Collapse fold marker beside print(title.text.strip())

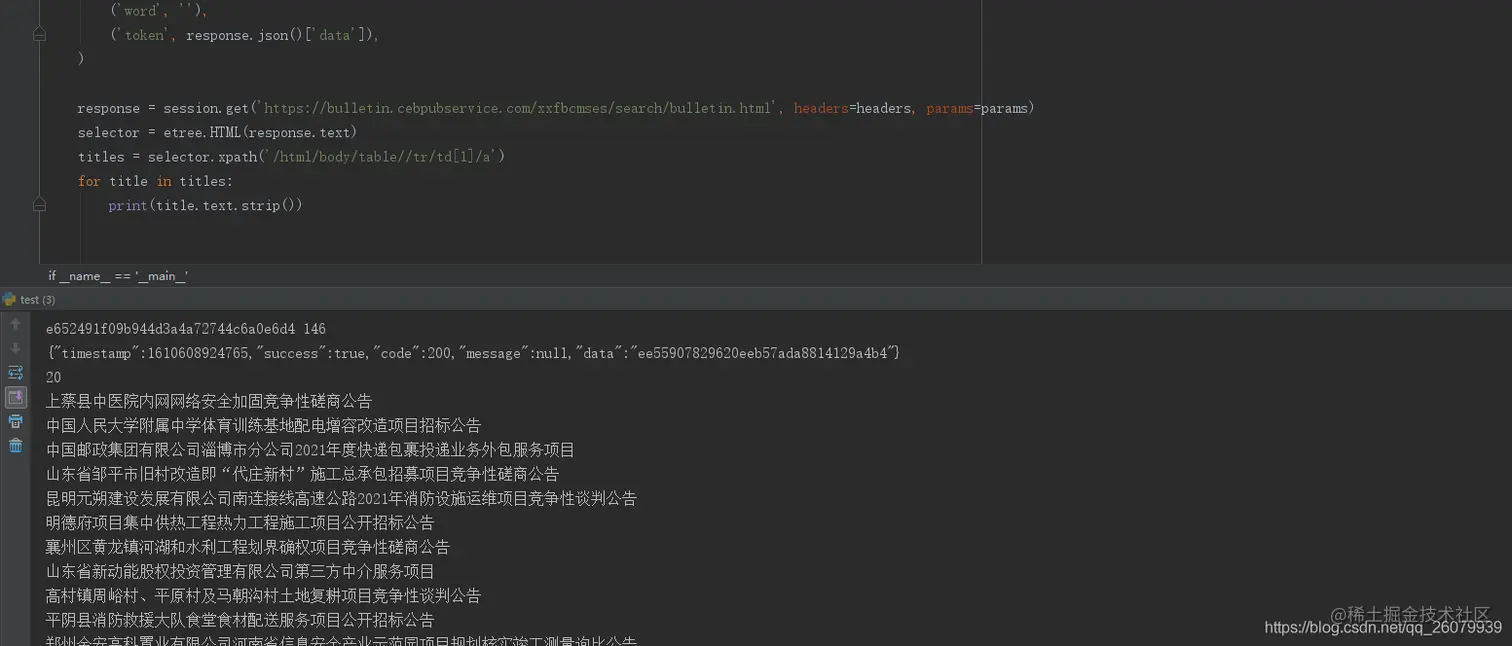tap(39, 205)
